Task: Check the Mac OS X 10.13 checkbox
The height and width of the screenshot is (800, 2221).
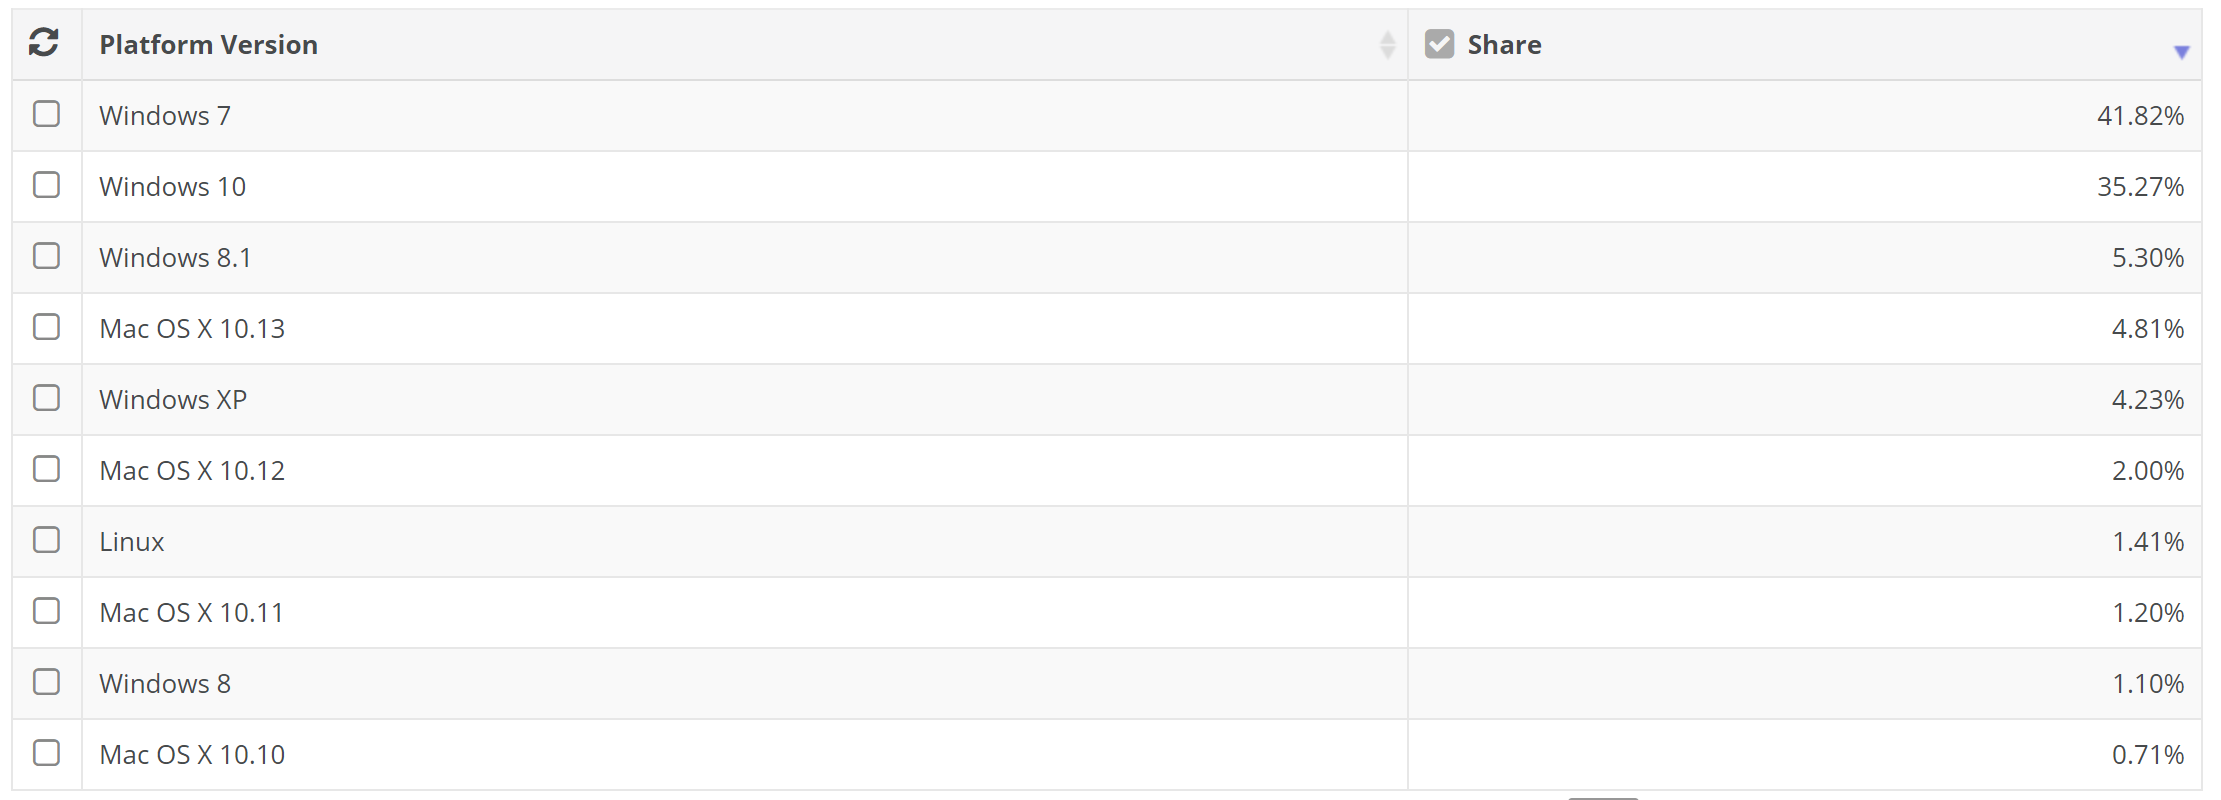Action: 46,327
